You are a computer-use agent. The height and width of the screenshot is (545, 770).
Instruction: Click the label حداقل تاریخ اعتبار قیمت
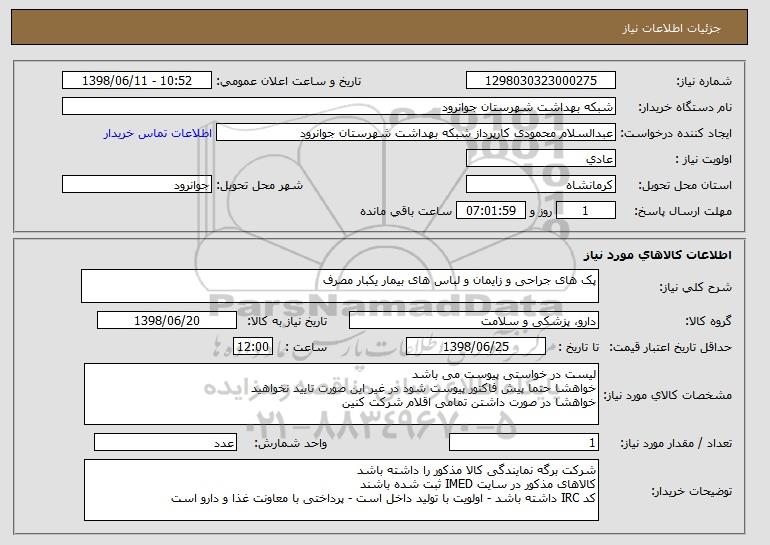pyautogui.click(x=671, y=347)
